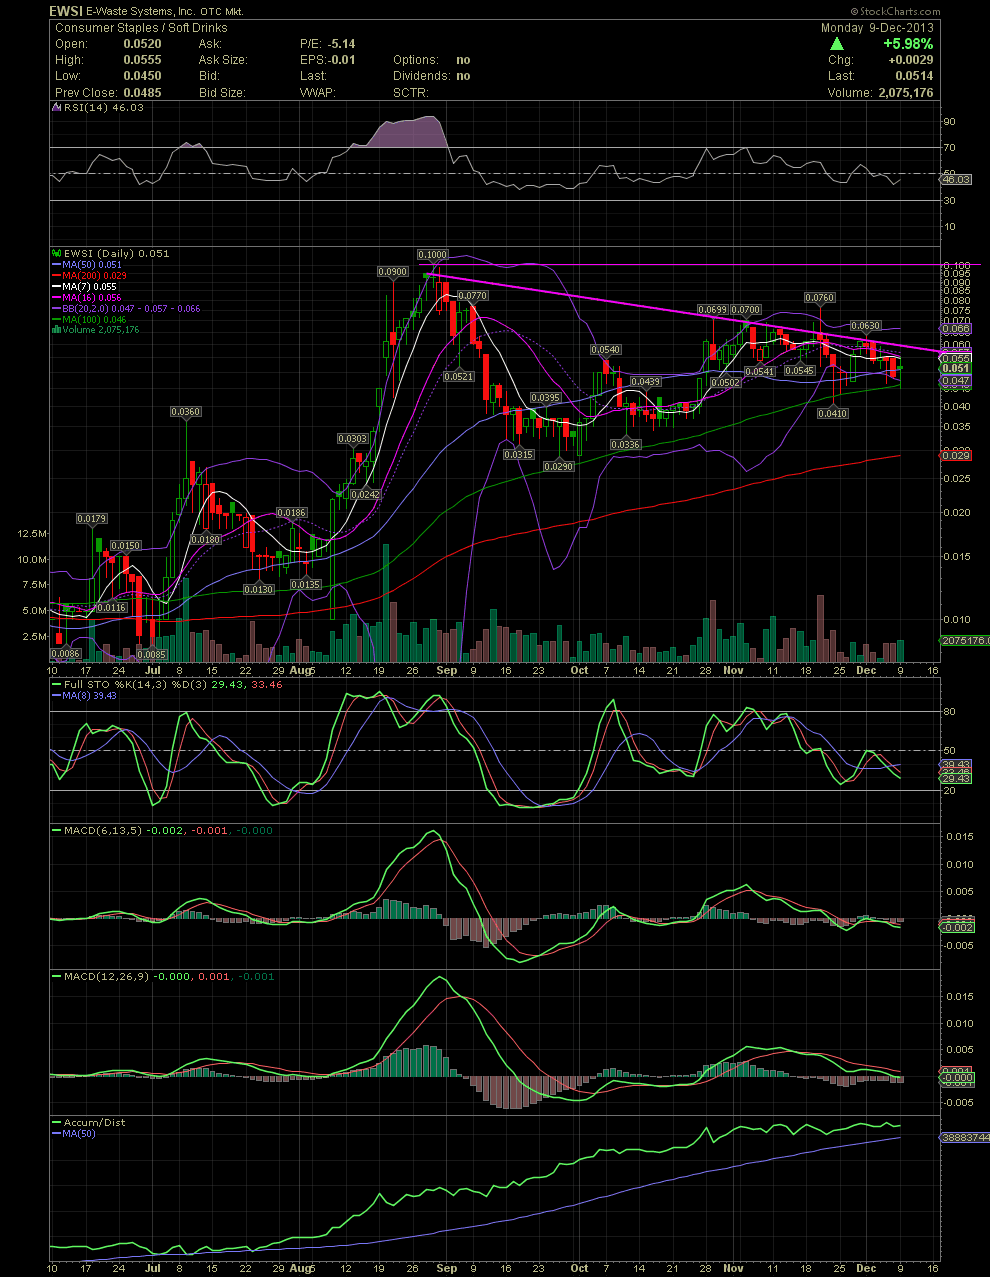Image resolution: width=990 pixels, height=1277 pixels.
Task: Click the 38883744 Accum/Dist axis tag
Action: (964, 1138)
